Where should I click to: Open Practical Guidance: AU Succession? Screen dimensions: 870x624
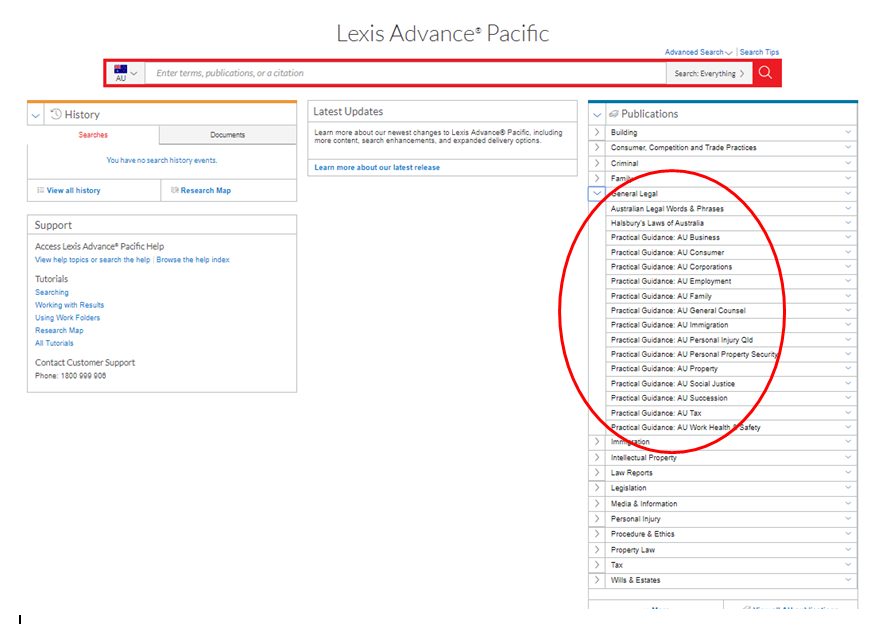point(669,398)
